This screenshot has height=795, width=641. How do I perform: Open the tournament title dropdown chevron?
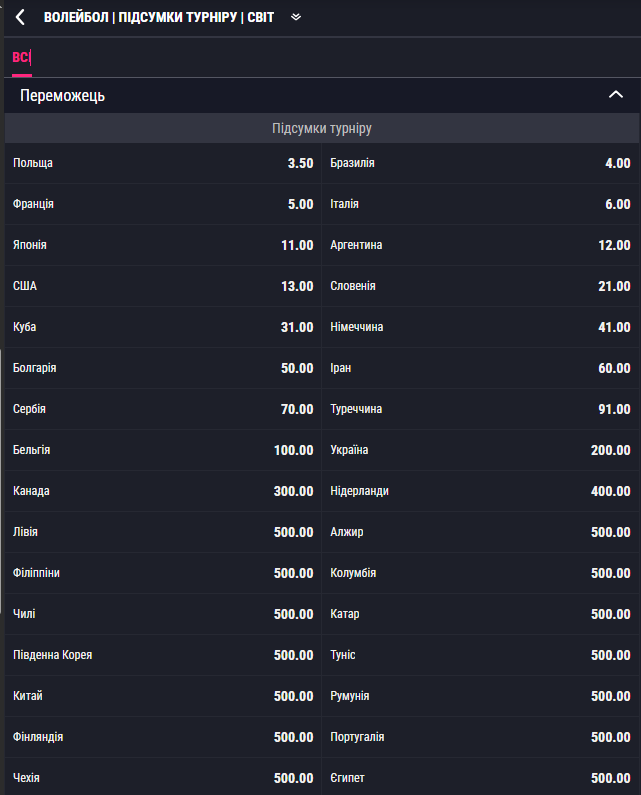295,17
